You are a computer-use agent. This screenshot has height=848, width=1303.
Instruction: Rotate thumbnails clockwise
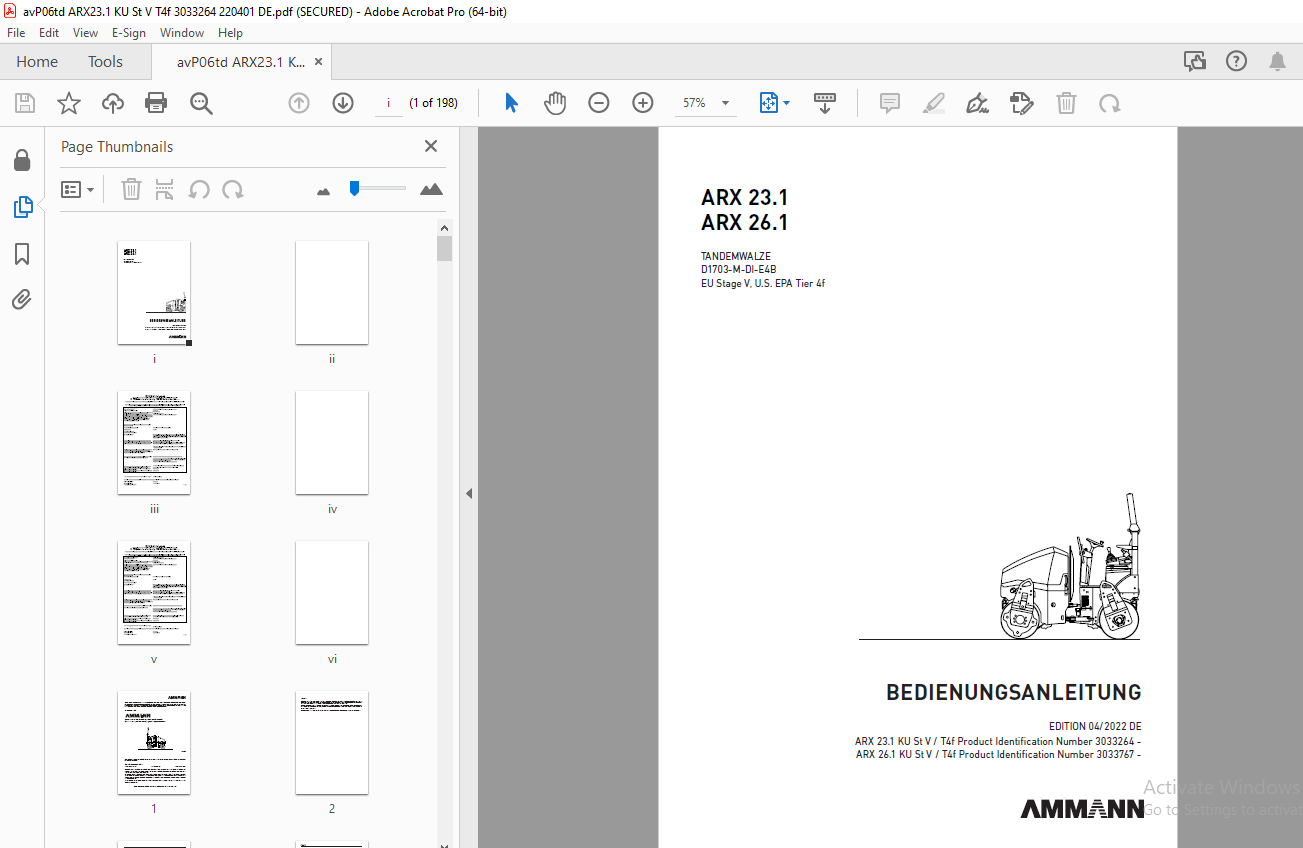233,189
